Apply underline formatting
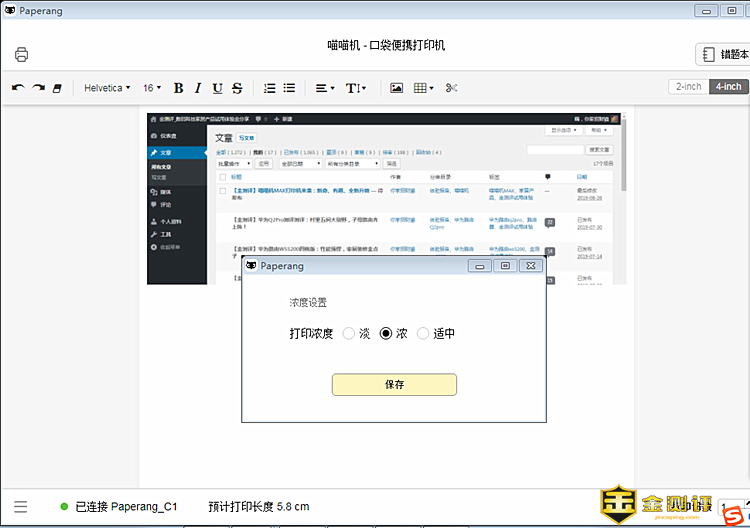The height and width of the screenshot is (528, 750). pos(217,88)
